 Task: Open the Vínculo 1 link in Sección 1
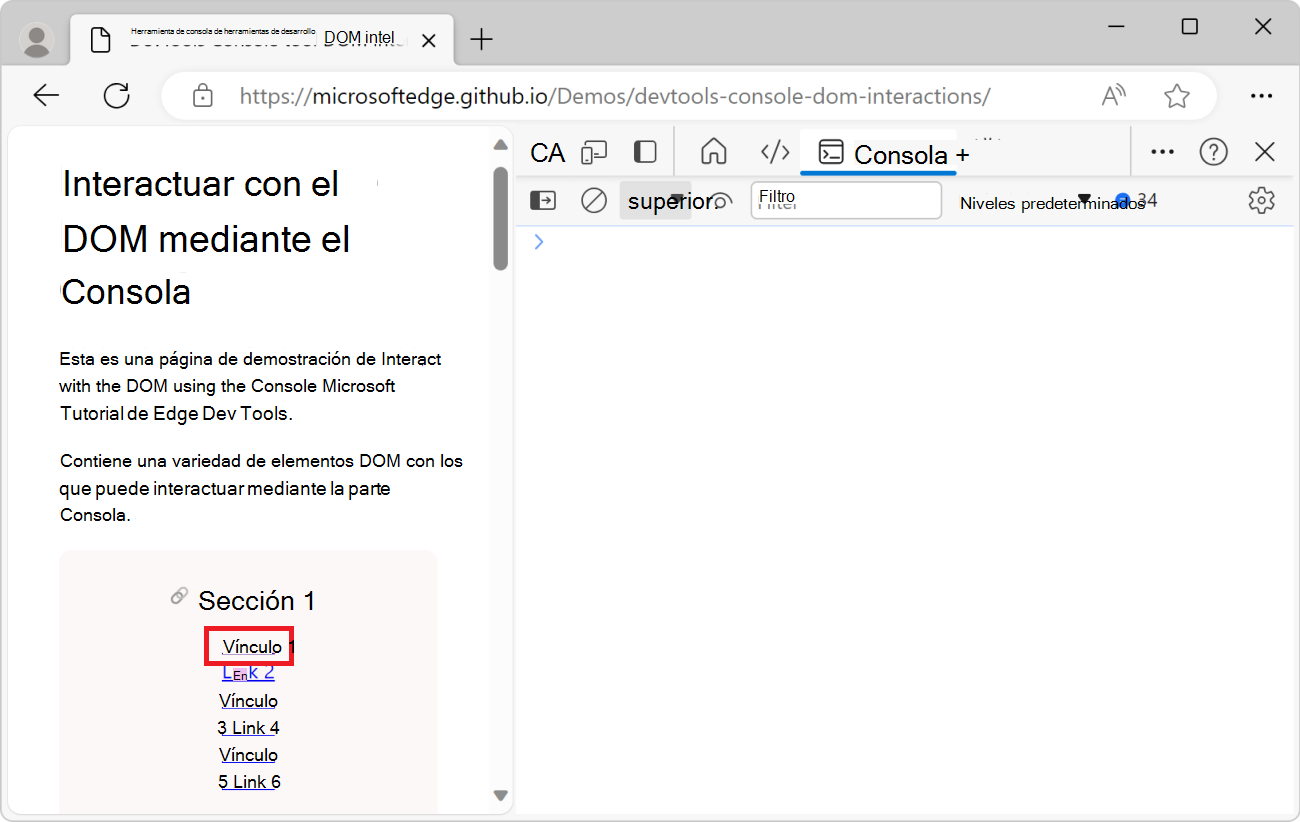pyautogui.click(x=248, y=646)
